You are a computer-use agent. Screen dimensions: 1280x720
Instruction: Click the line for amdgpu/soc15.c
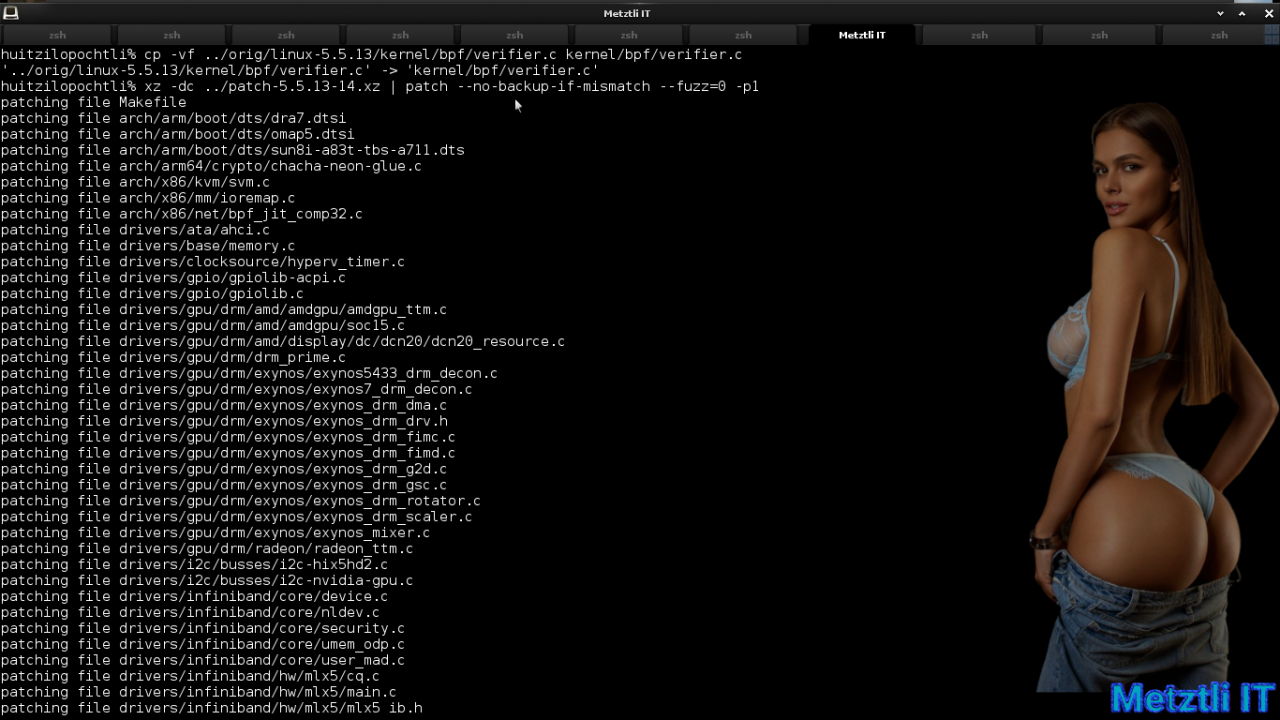(202, 326)
